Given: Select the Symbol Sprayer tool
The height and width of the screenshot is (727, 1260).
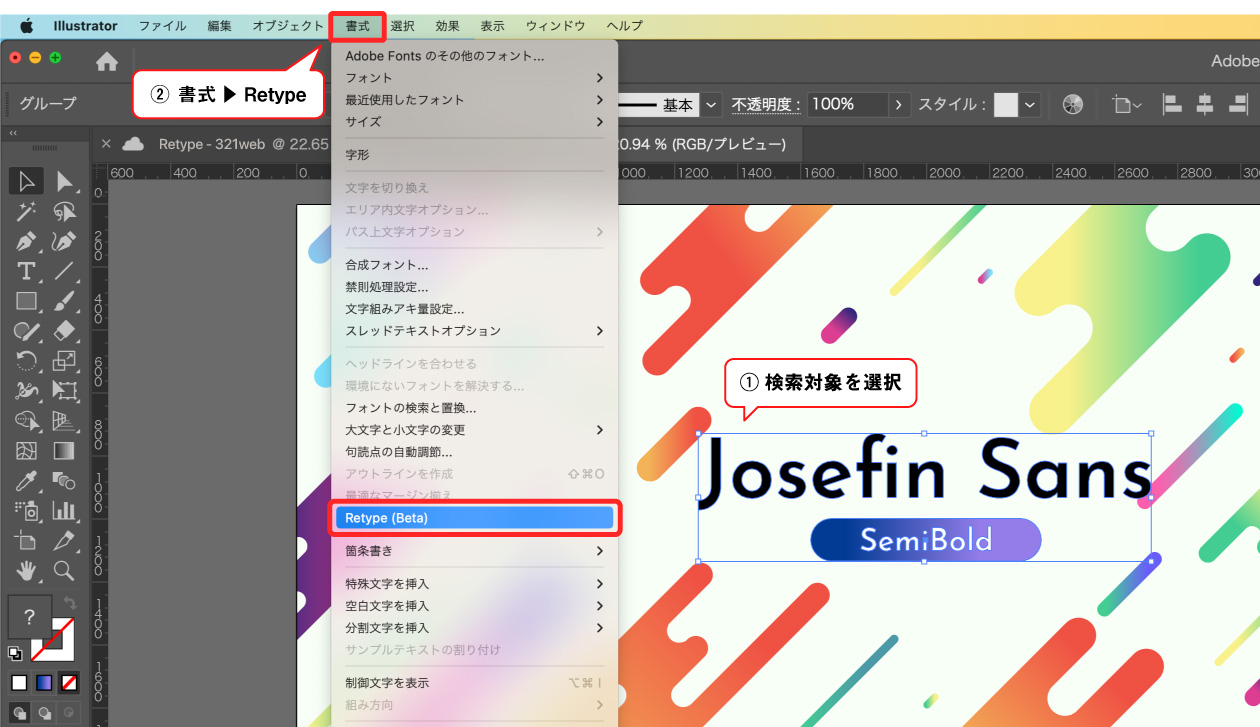Looking at the screenshot, I should [x=27, y=511].
